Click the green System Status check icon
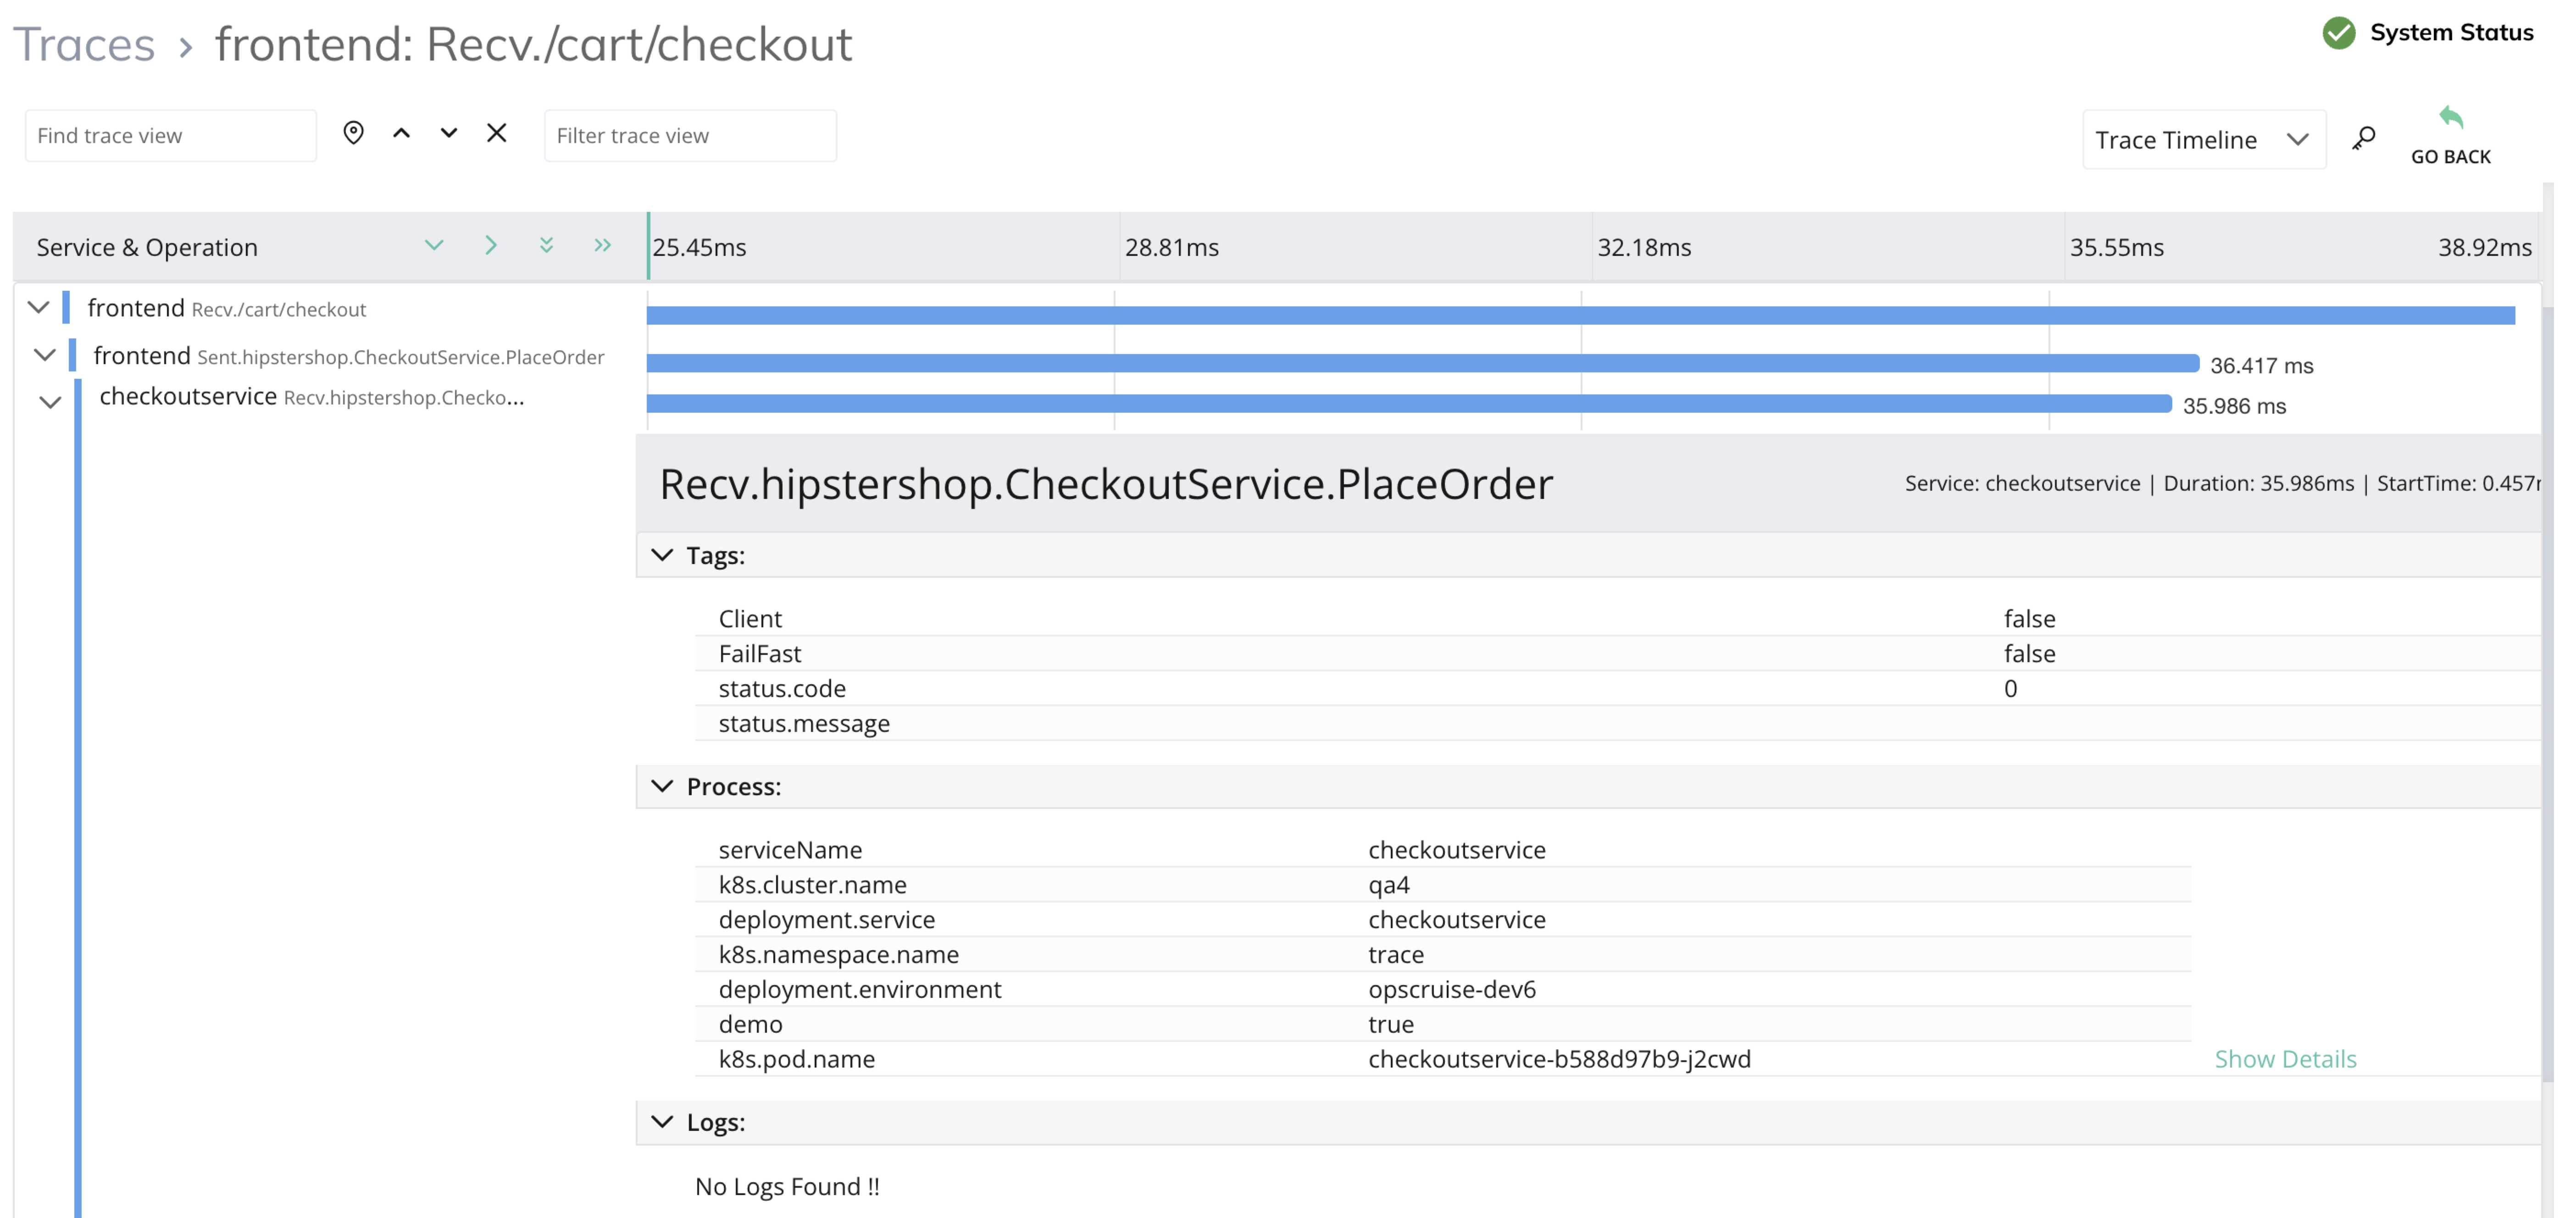Image resolution: width=2576 pixels, height=1218 pixels. (x=2339, y=33)
